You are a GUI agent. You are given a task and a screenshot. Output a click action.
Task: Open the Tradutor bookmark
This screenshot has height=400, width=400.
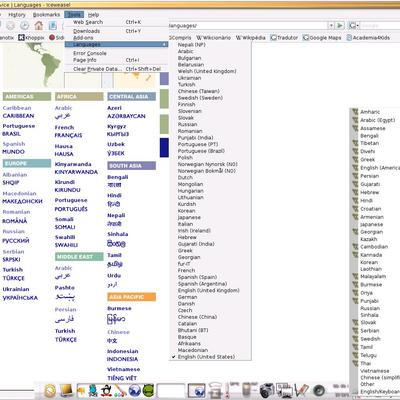point(284,38)
